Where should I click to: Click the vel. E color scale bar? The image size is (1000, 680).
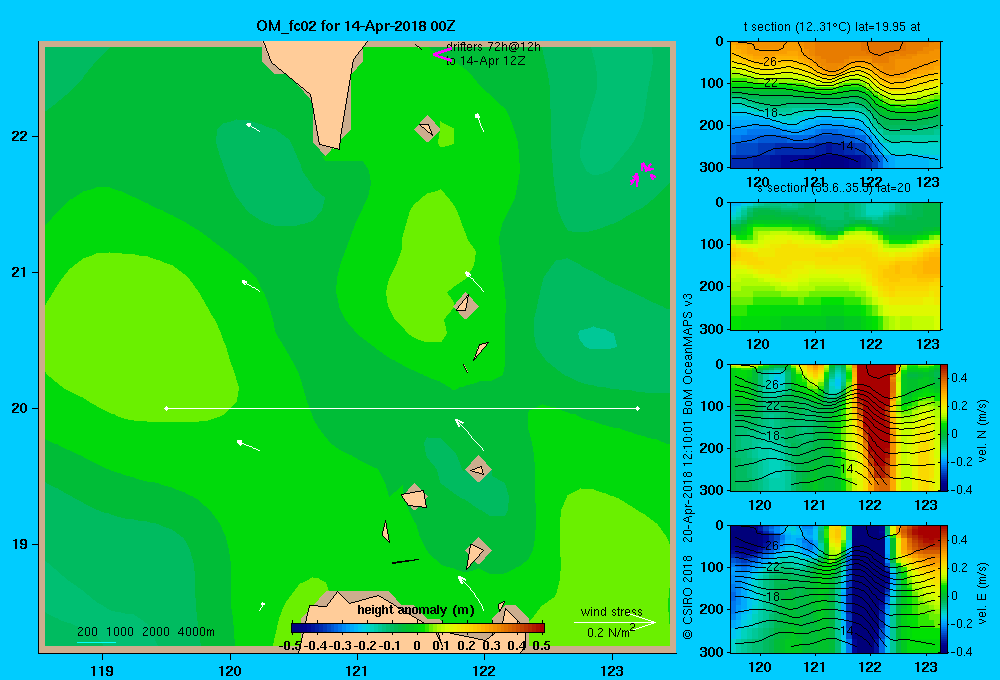pos(944,589)
